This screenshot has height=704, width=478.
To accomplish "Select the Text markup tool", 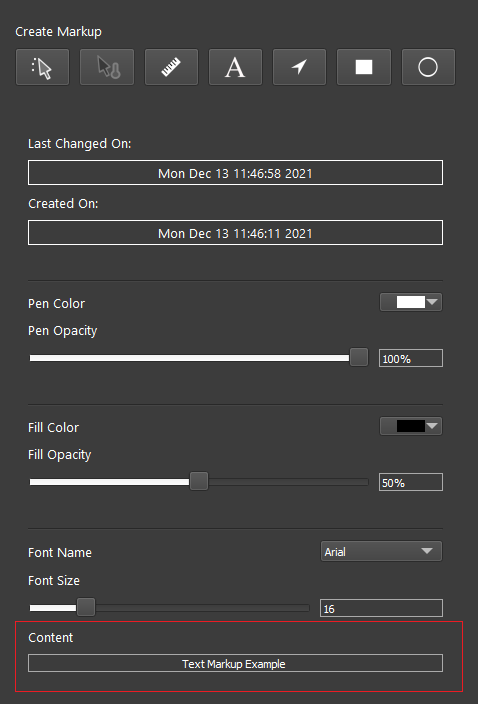I will [x=235, y=67].
